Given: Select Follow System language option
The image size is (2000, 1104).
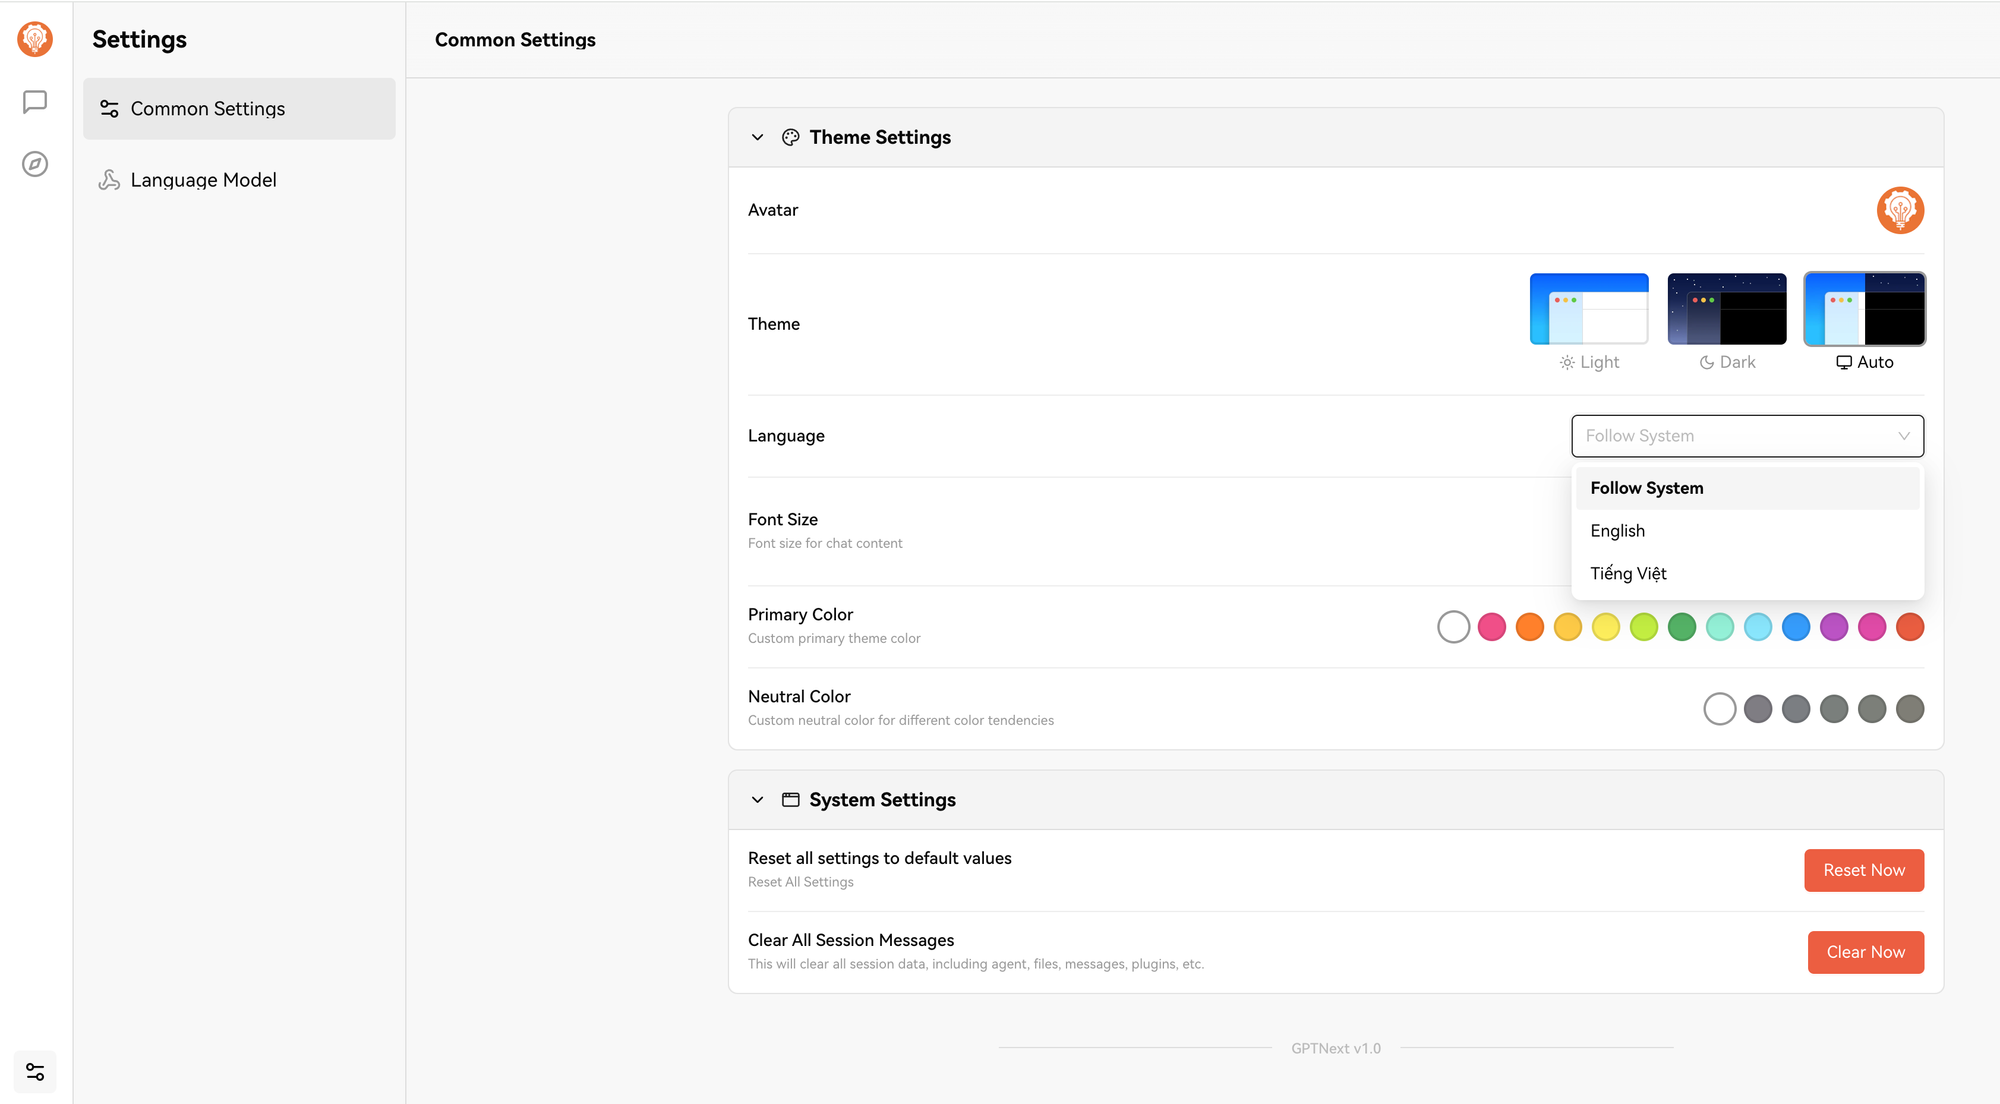Looking at the screenshot, I should click(1747, 488).
